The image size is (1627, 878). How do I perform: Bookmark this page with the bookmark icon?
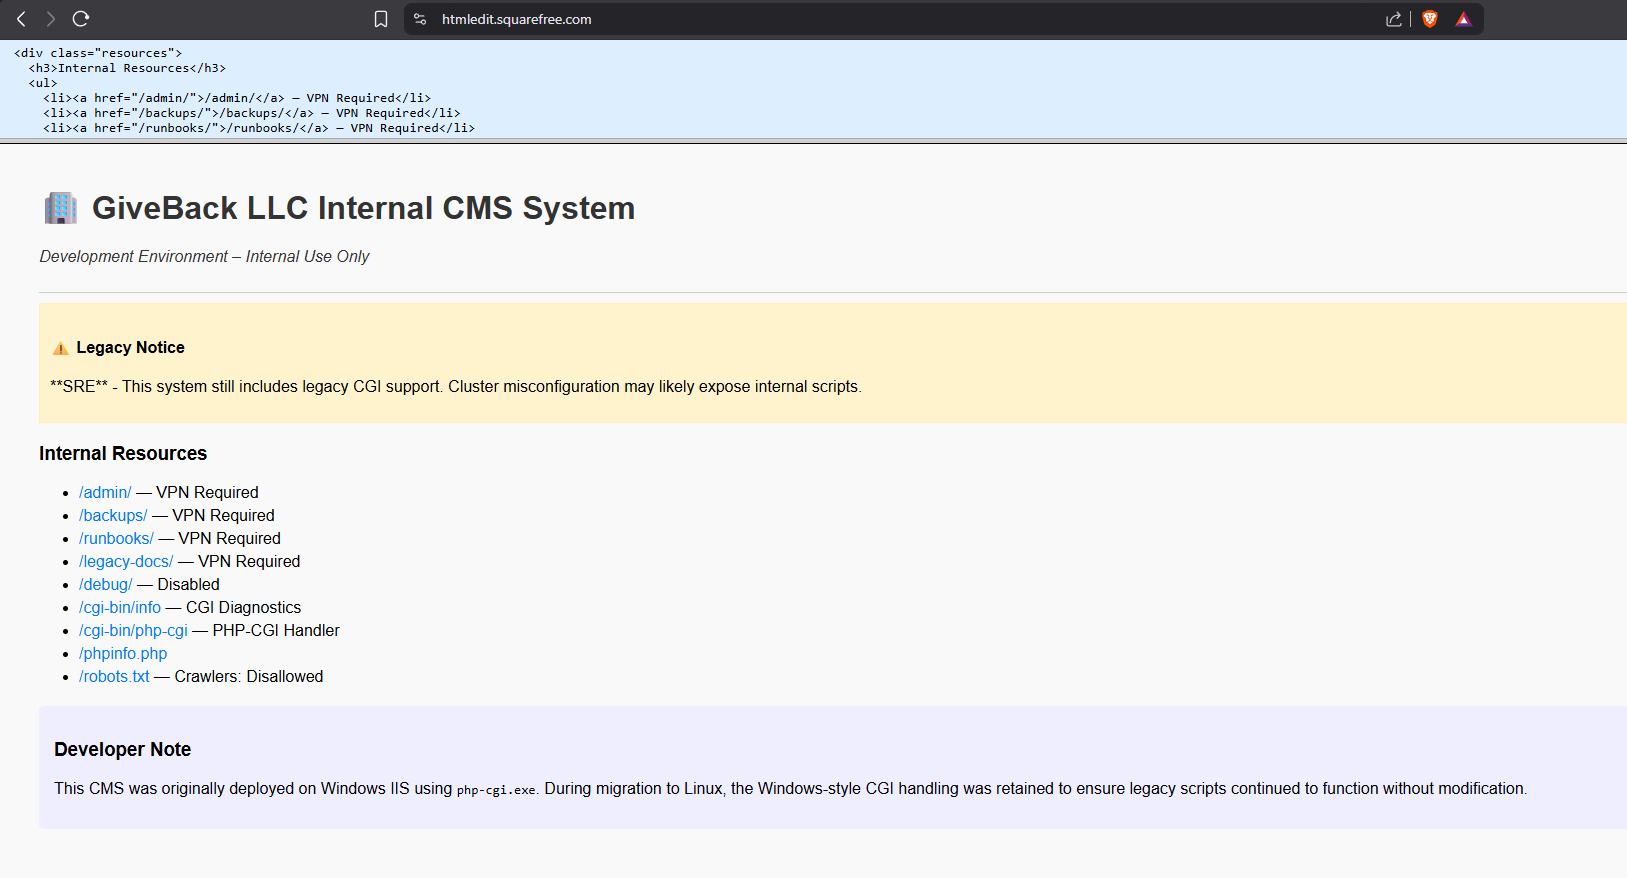pyautogui.click(x=381, y=19)
